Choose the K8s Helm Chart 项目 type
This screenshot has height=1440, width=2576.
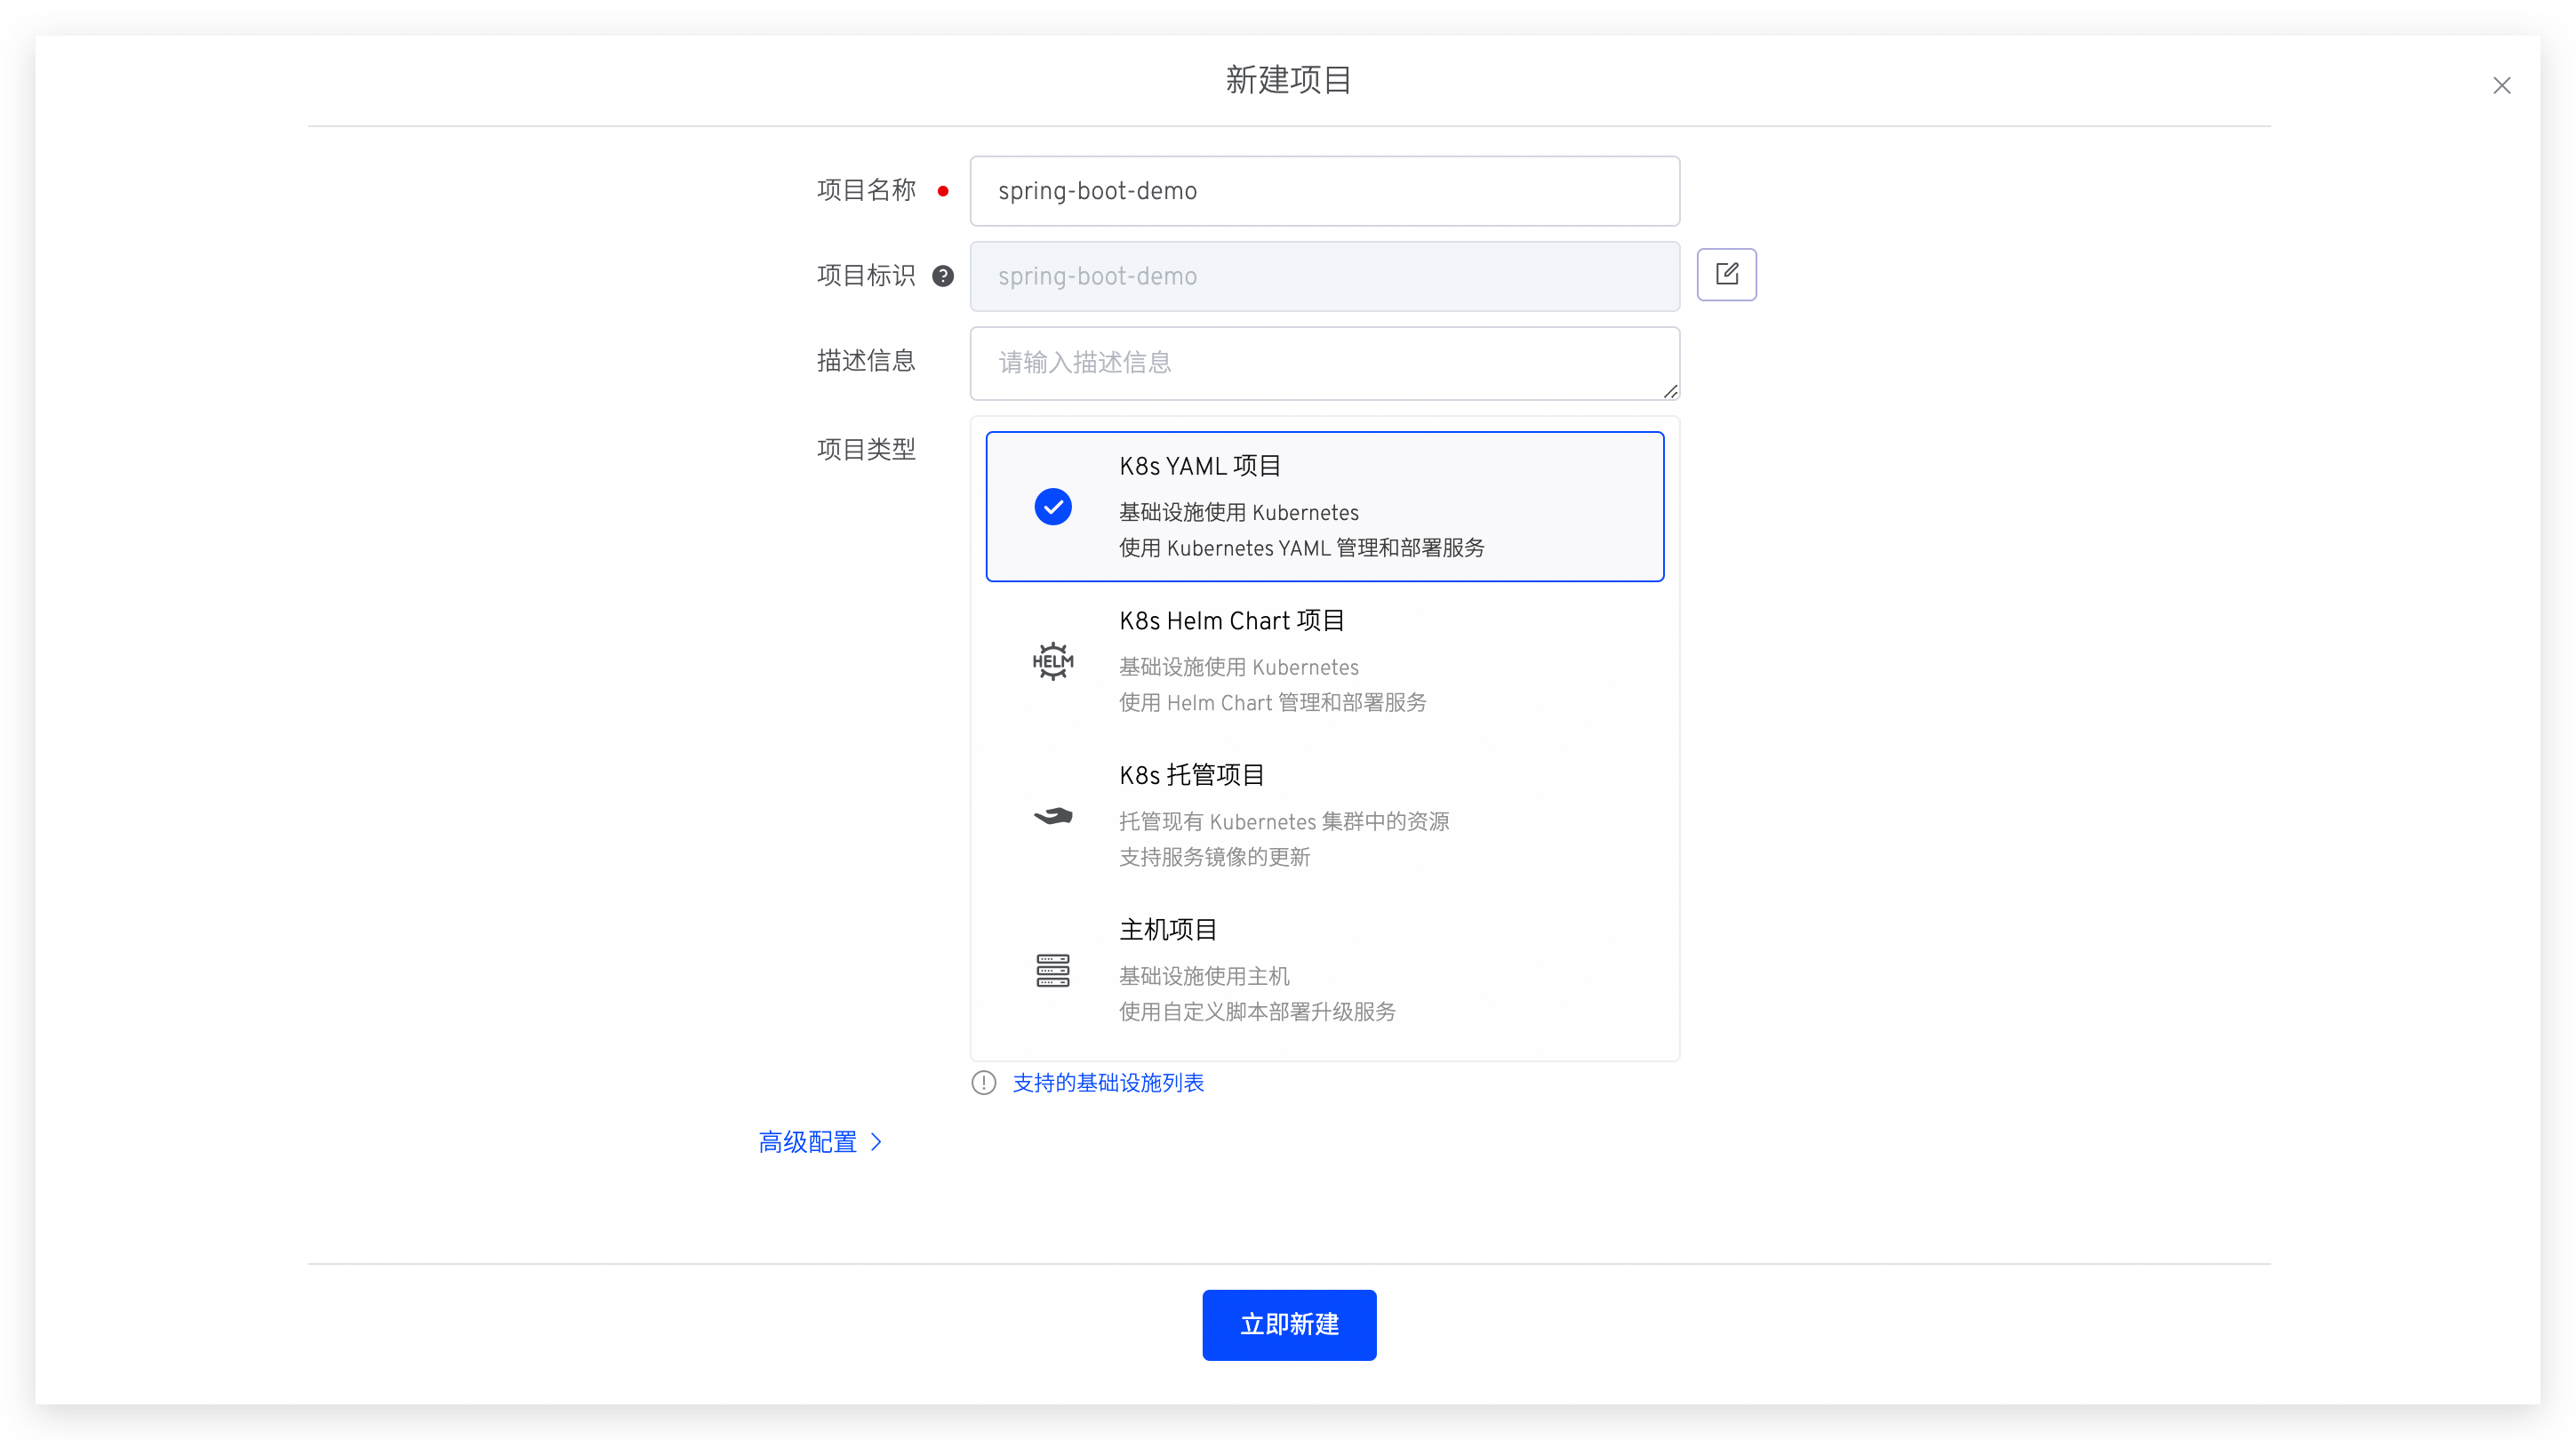coord(1325,661)
